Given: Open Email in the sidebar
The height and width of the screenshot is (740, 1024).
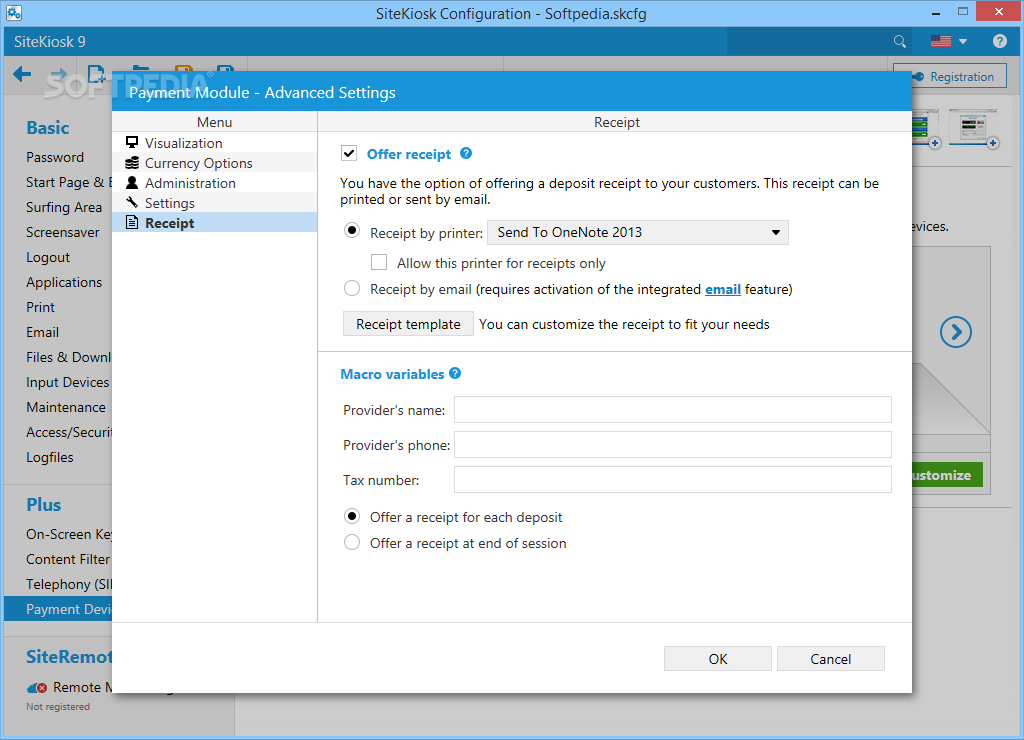Looking at the screenshot, I should tap(42, 332).
